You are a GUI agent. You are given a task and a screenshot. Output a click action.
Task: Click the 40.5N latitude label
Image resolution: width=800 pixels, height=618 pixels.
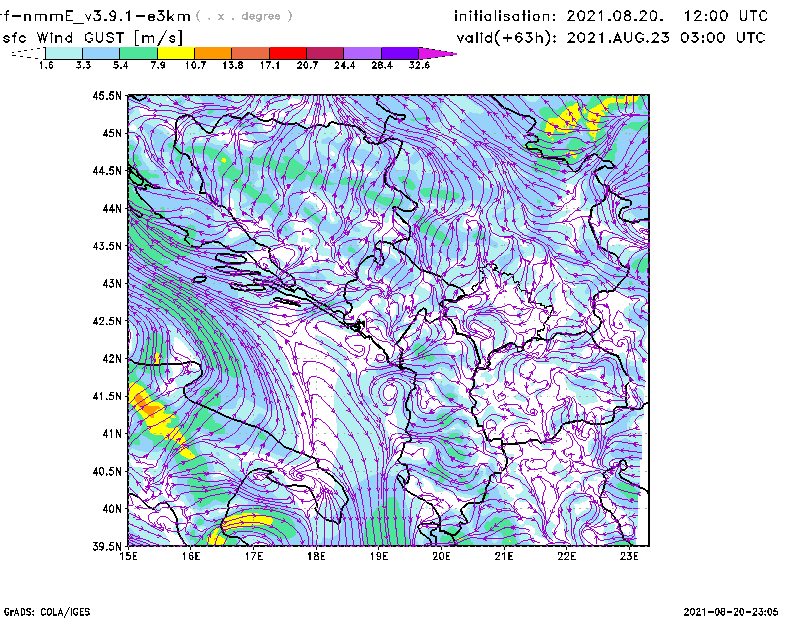107,471
